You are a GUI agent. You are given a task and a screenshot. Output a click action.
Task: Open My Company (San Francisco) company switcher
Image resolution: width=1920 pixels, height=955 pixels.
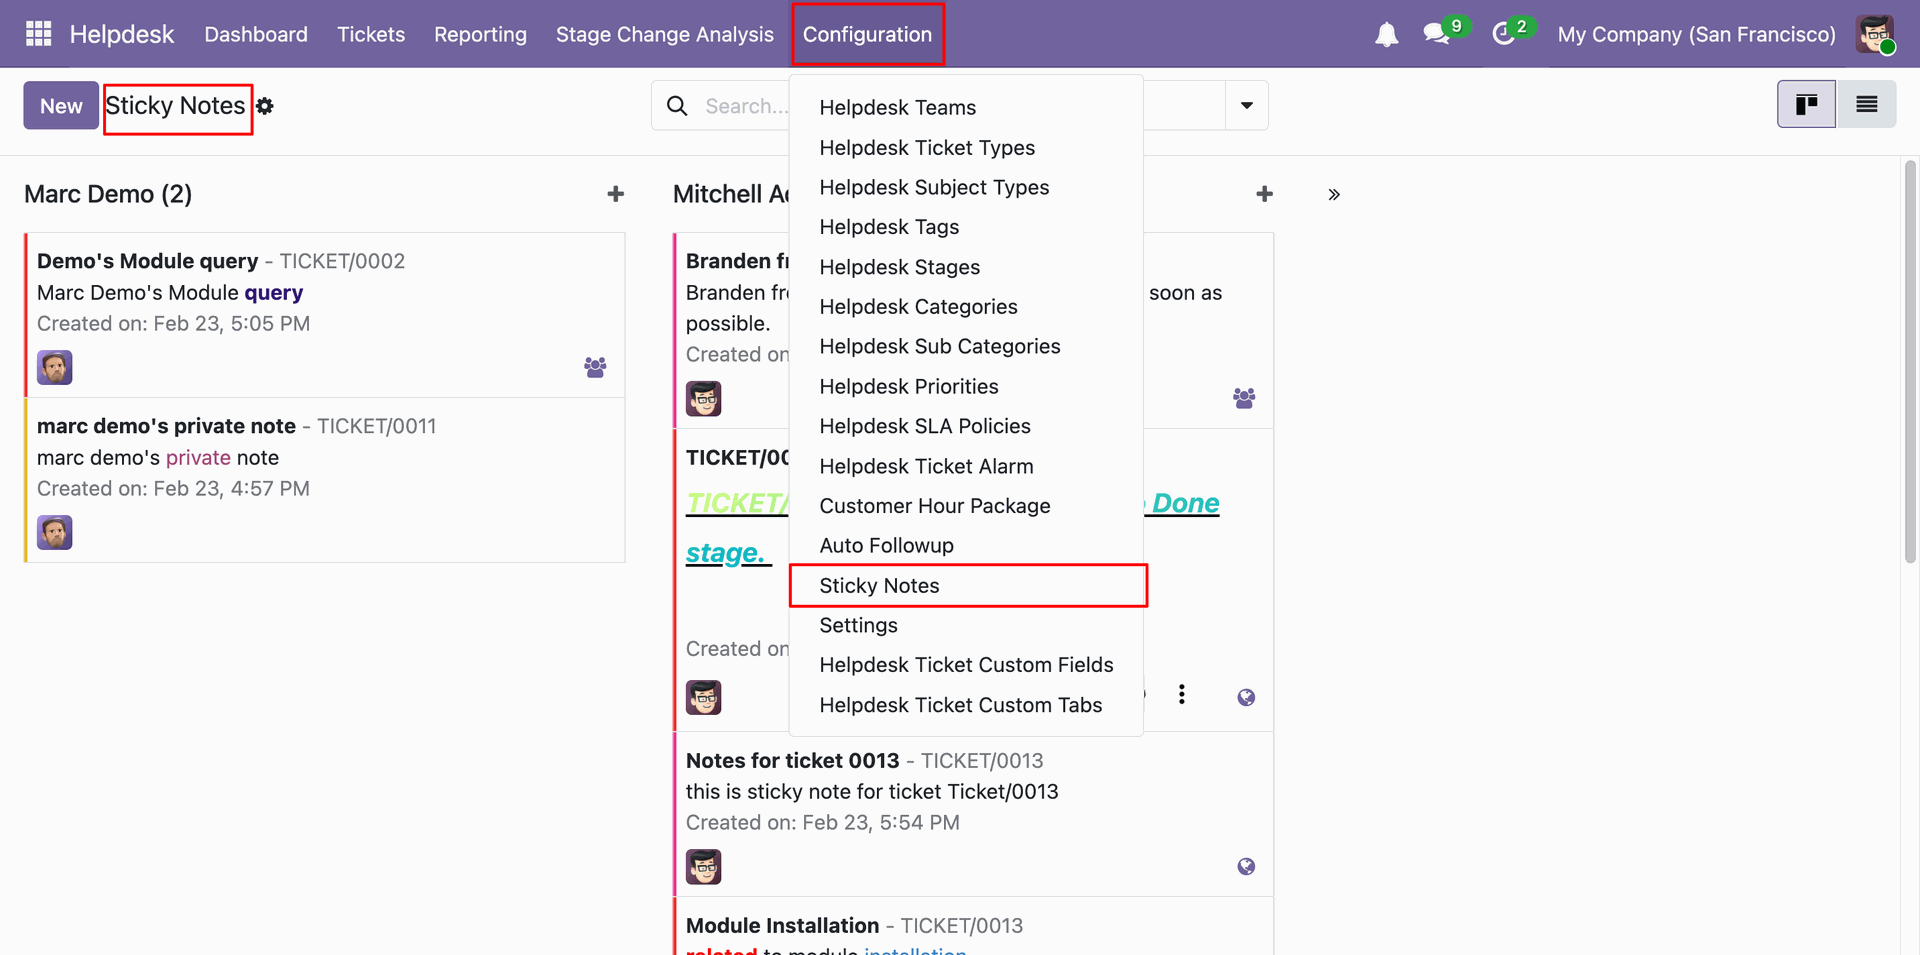click(1696, 35)
